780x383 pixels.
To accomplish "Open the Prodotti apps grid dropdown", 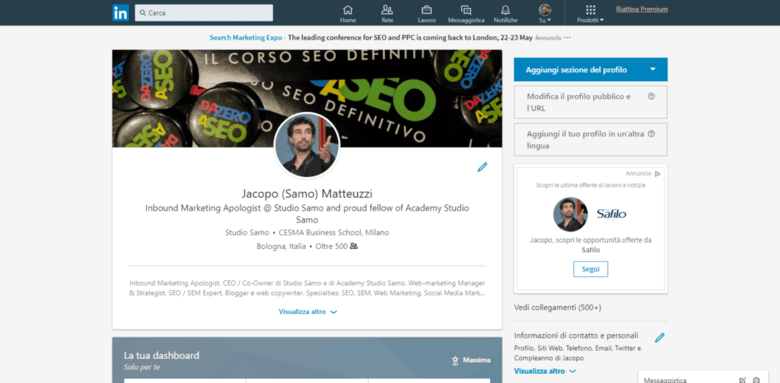I will tap(590, 13).
